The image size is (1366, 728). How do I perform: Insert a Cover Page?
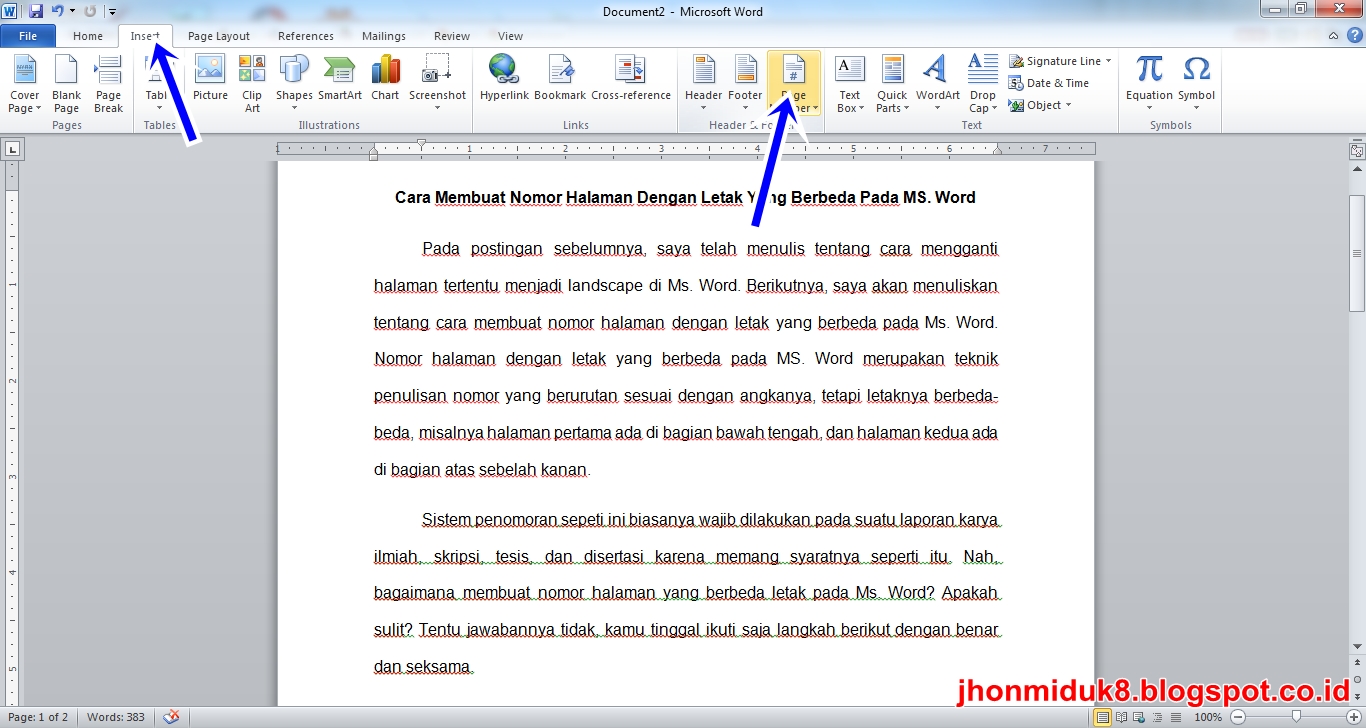pyautogui.click(x=24, y=84)
